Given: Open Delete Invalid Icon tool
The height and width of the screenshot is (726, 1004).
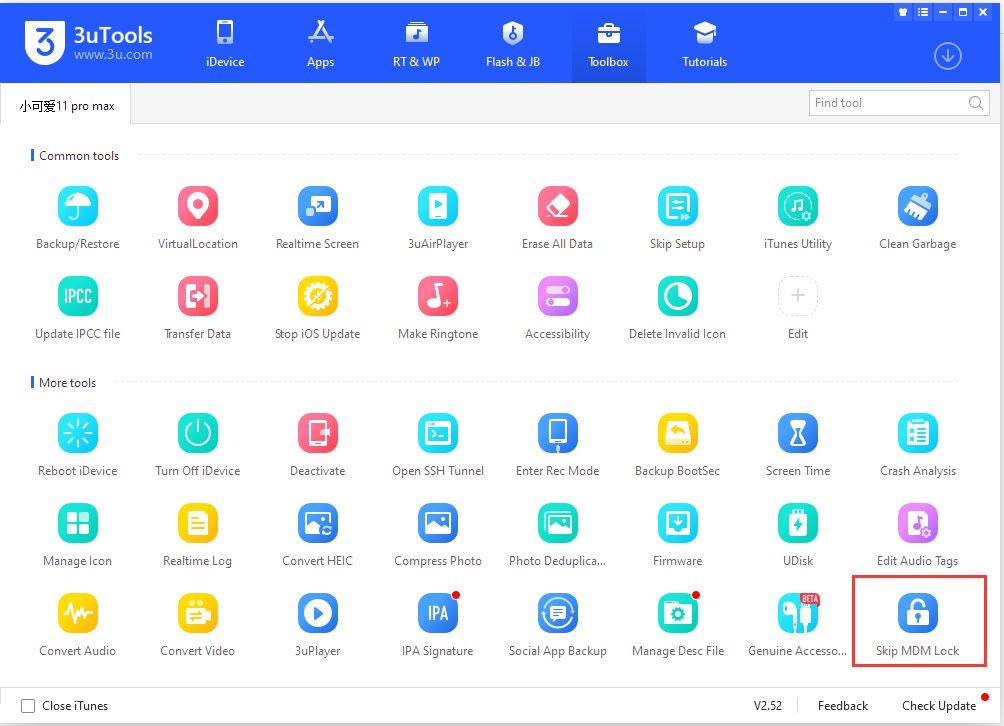Looking at the screenshot, I should [x=677, y=308].
